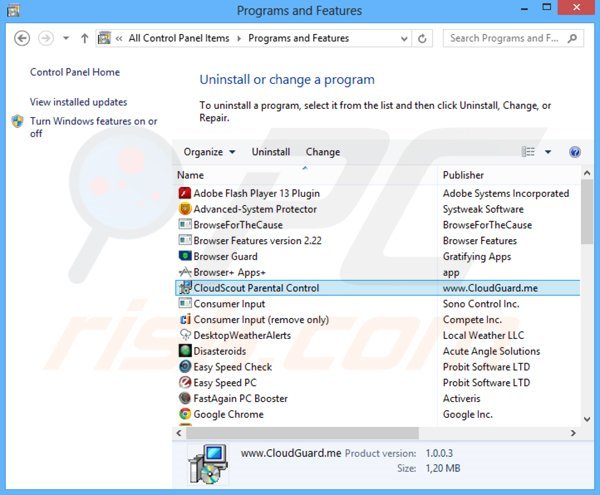Select the Easy Speed Check icon
600x495 pixels.
point(185,366)
